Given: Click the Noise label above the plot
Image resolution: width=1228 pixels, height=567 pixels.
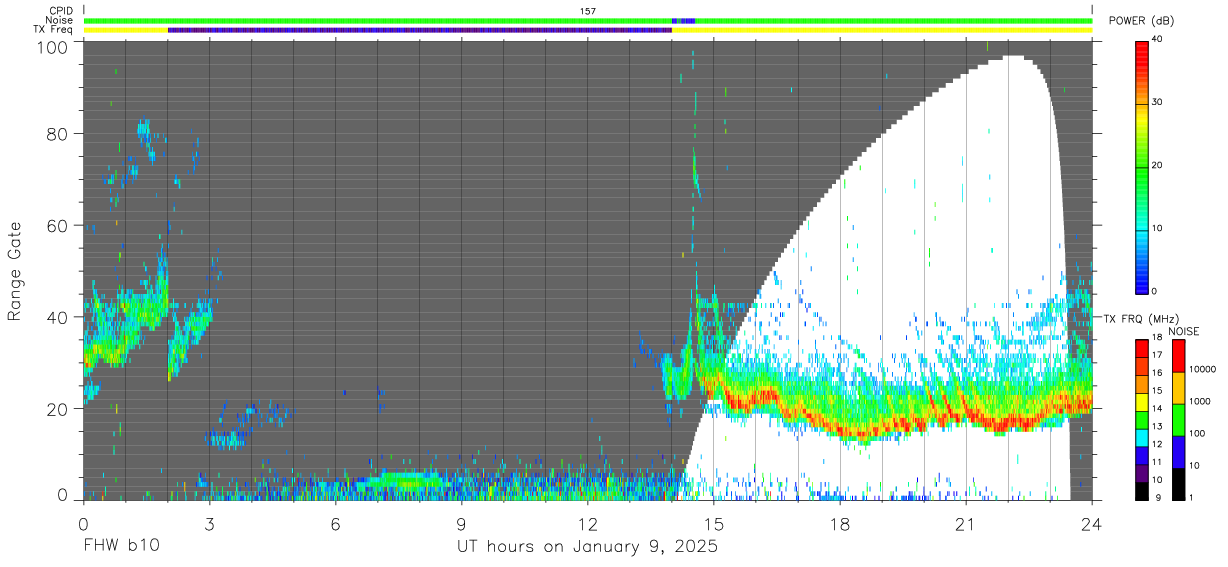Looking at the screenshot, I should click(x=59, y=20).
